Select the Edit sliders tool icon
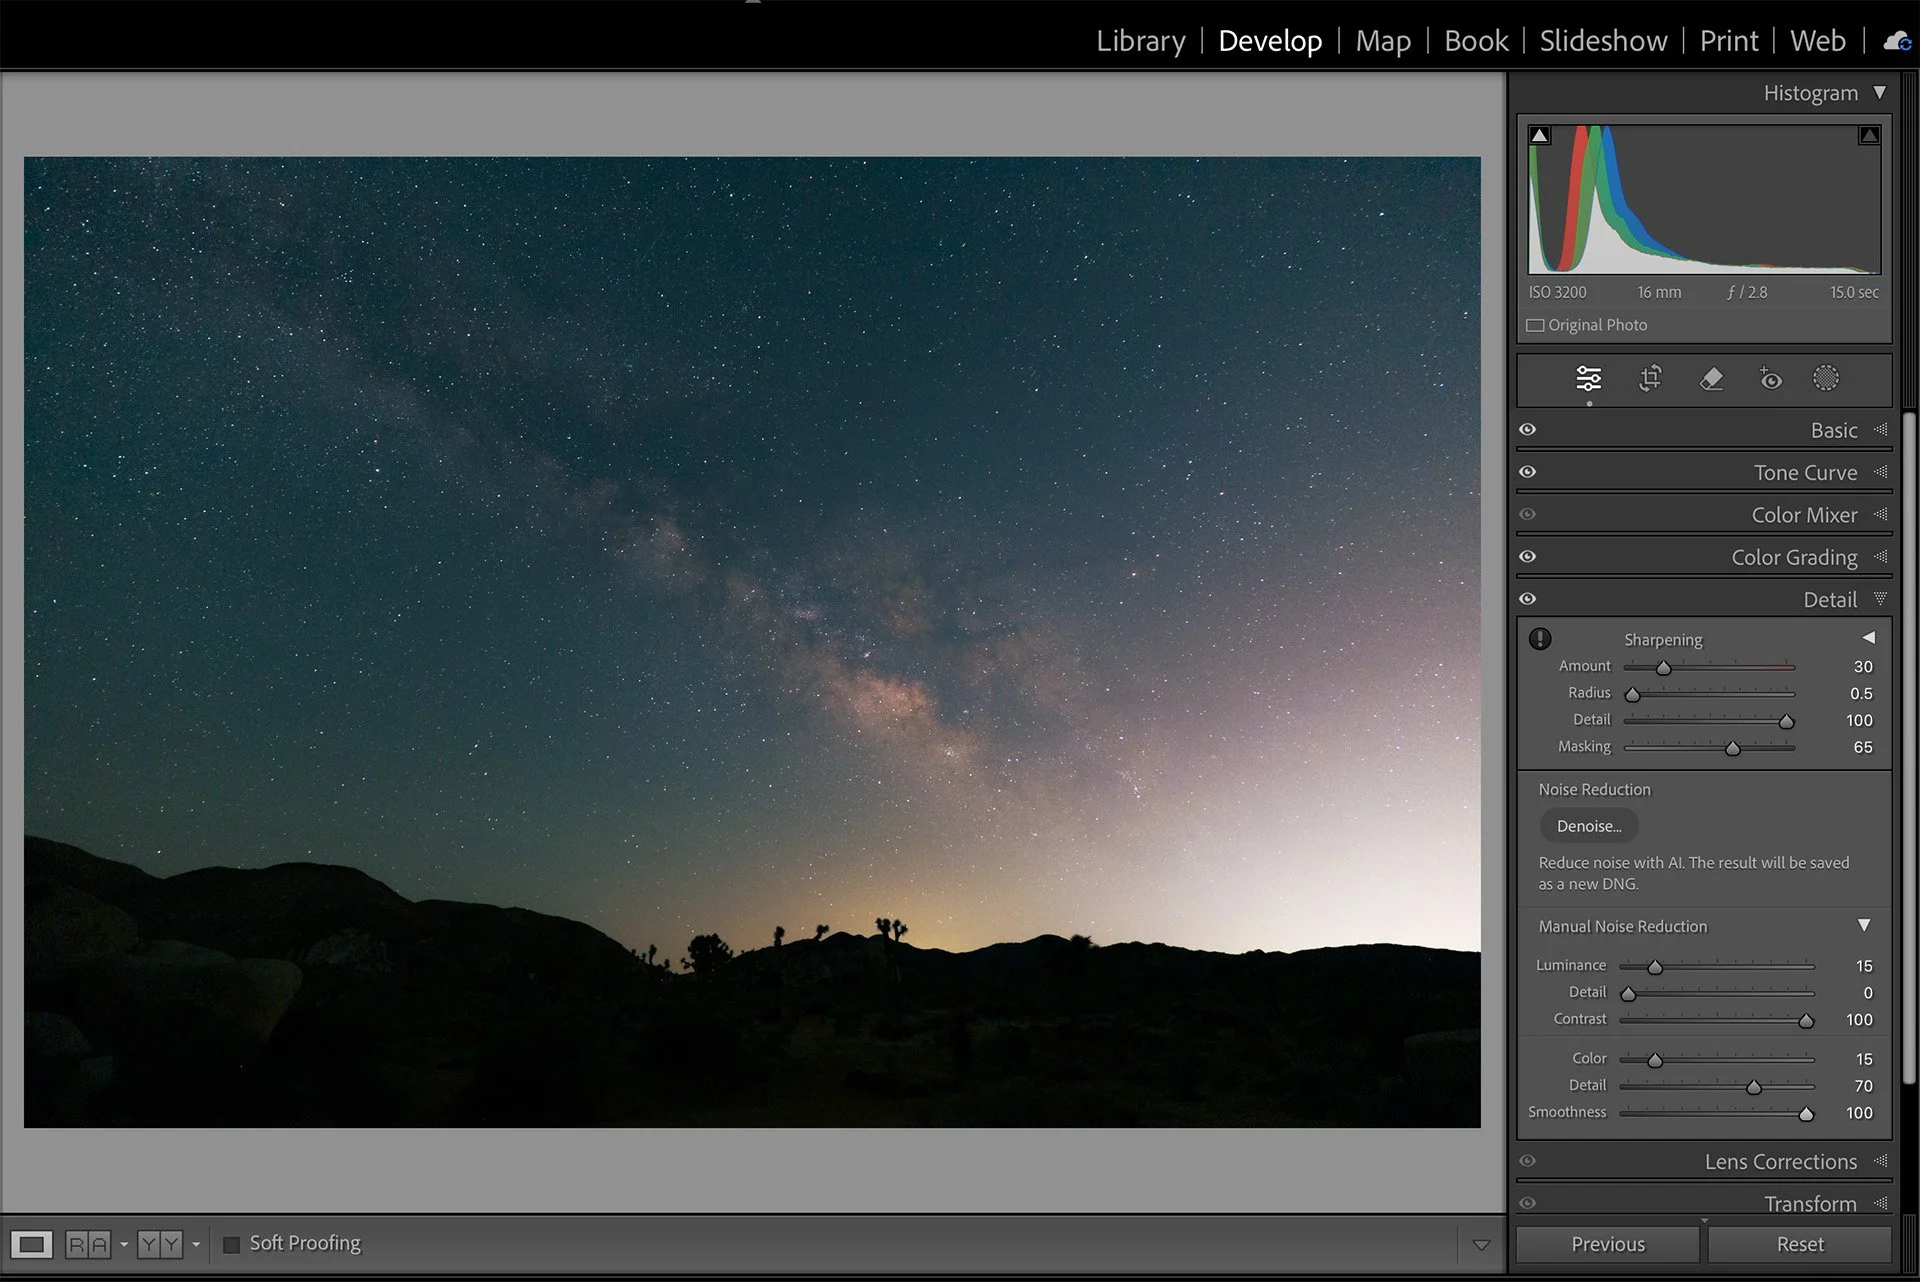The width and height of the screenshot is (1920, 1282). [1588, 379]
